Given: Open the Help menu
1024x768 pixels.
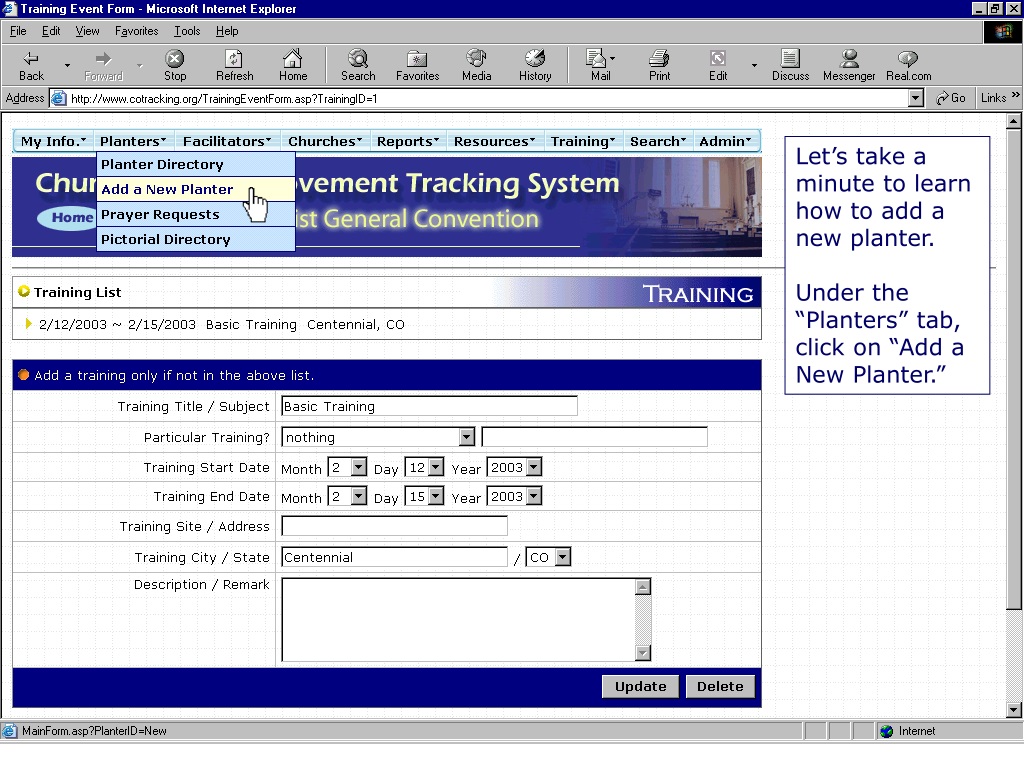Looking at the screenshot, I should point(227,31).
